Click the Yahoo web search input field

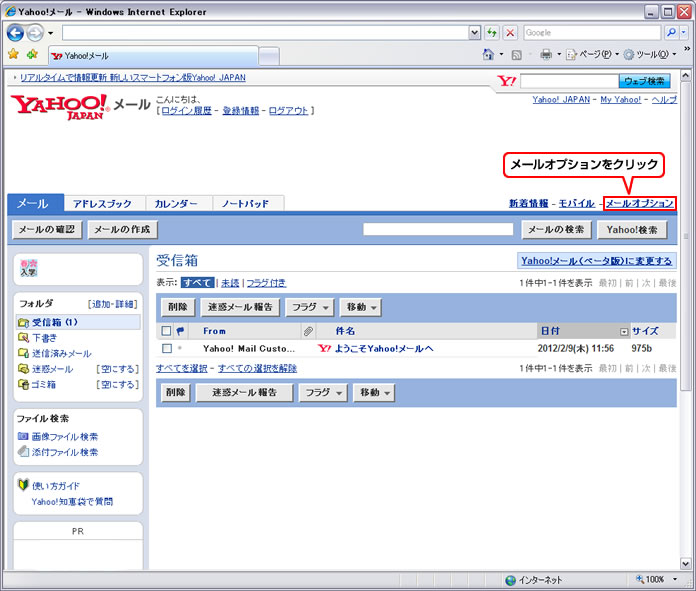[x=569, y=81]
